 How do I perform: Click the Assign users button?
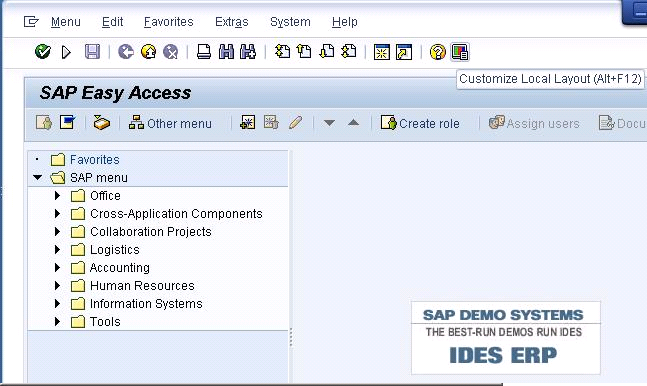pyautogui.click(x=534, y=123)
